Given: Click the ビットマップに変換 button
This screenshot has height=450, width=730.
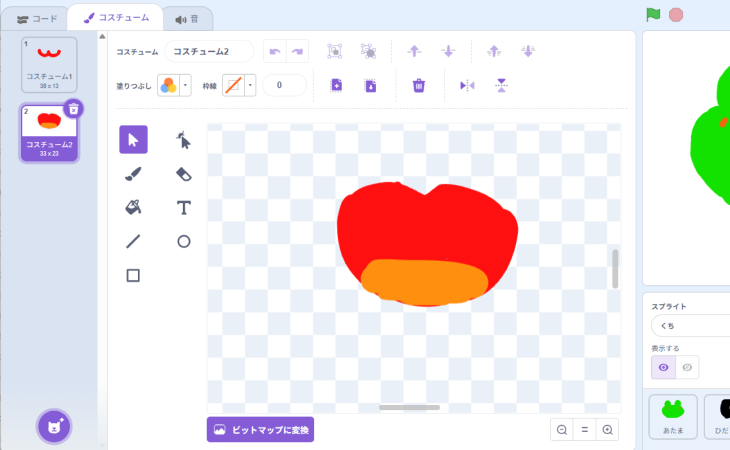Looking at the screenshot, I should pyautogui.click(x=260, y=430).
